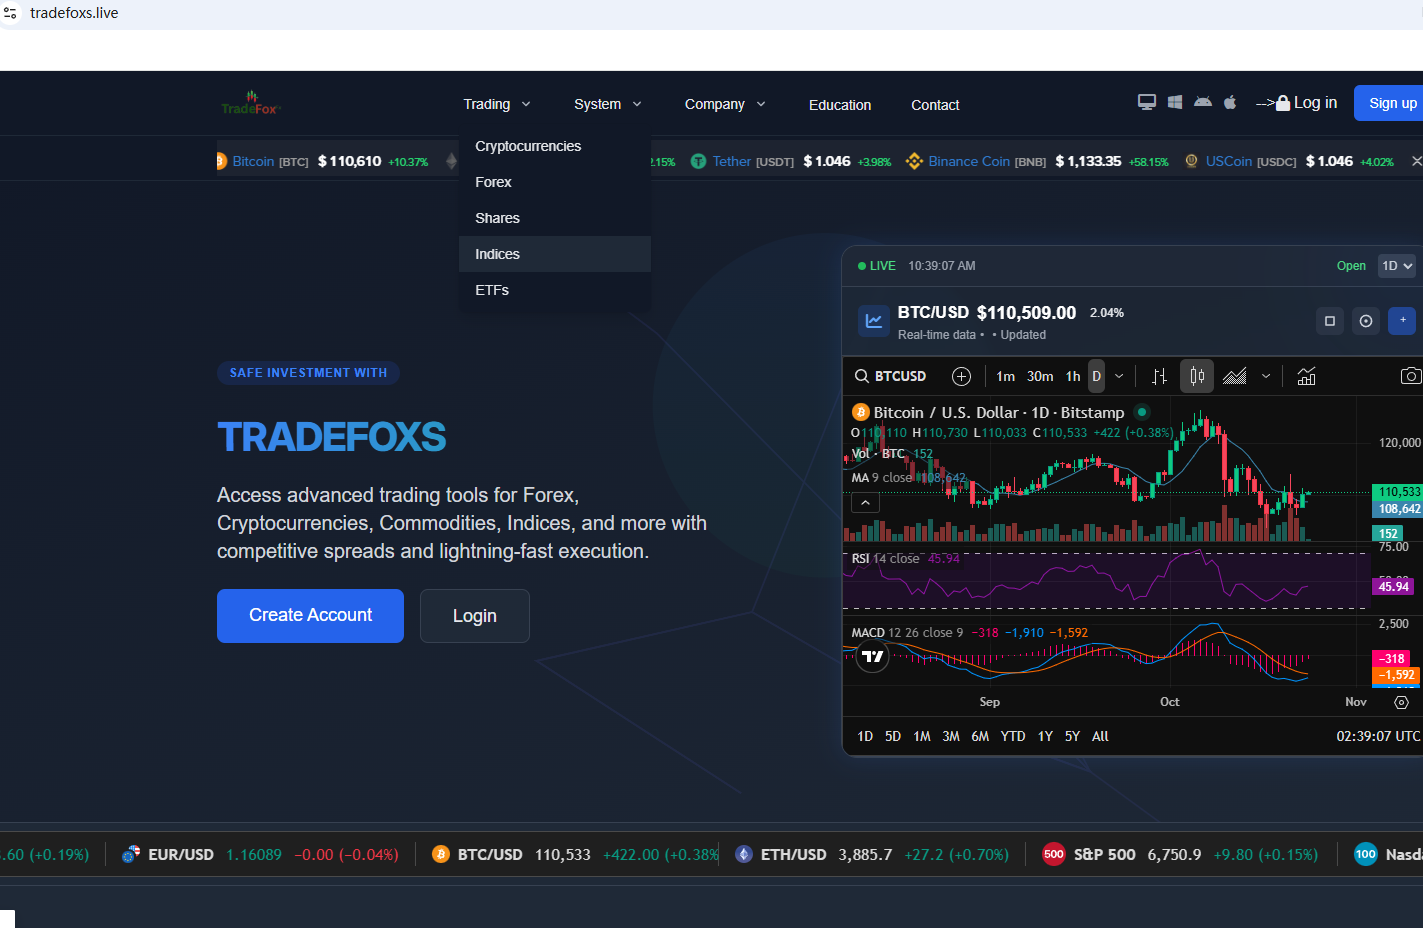Image resolution: width=1423 pixels, height=928 pixels.
Task: Click the S&P 500 badge in bottom ticker
Action: coord(1053,854)
